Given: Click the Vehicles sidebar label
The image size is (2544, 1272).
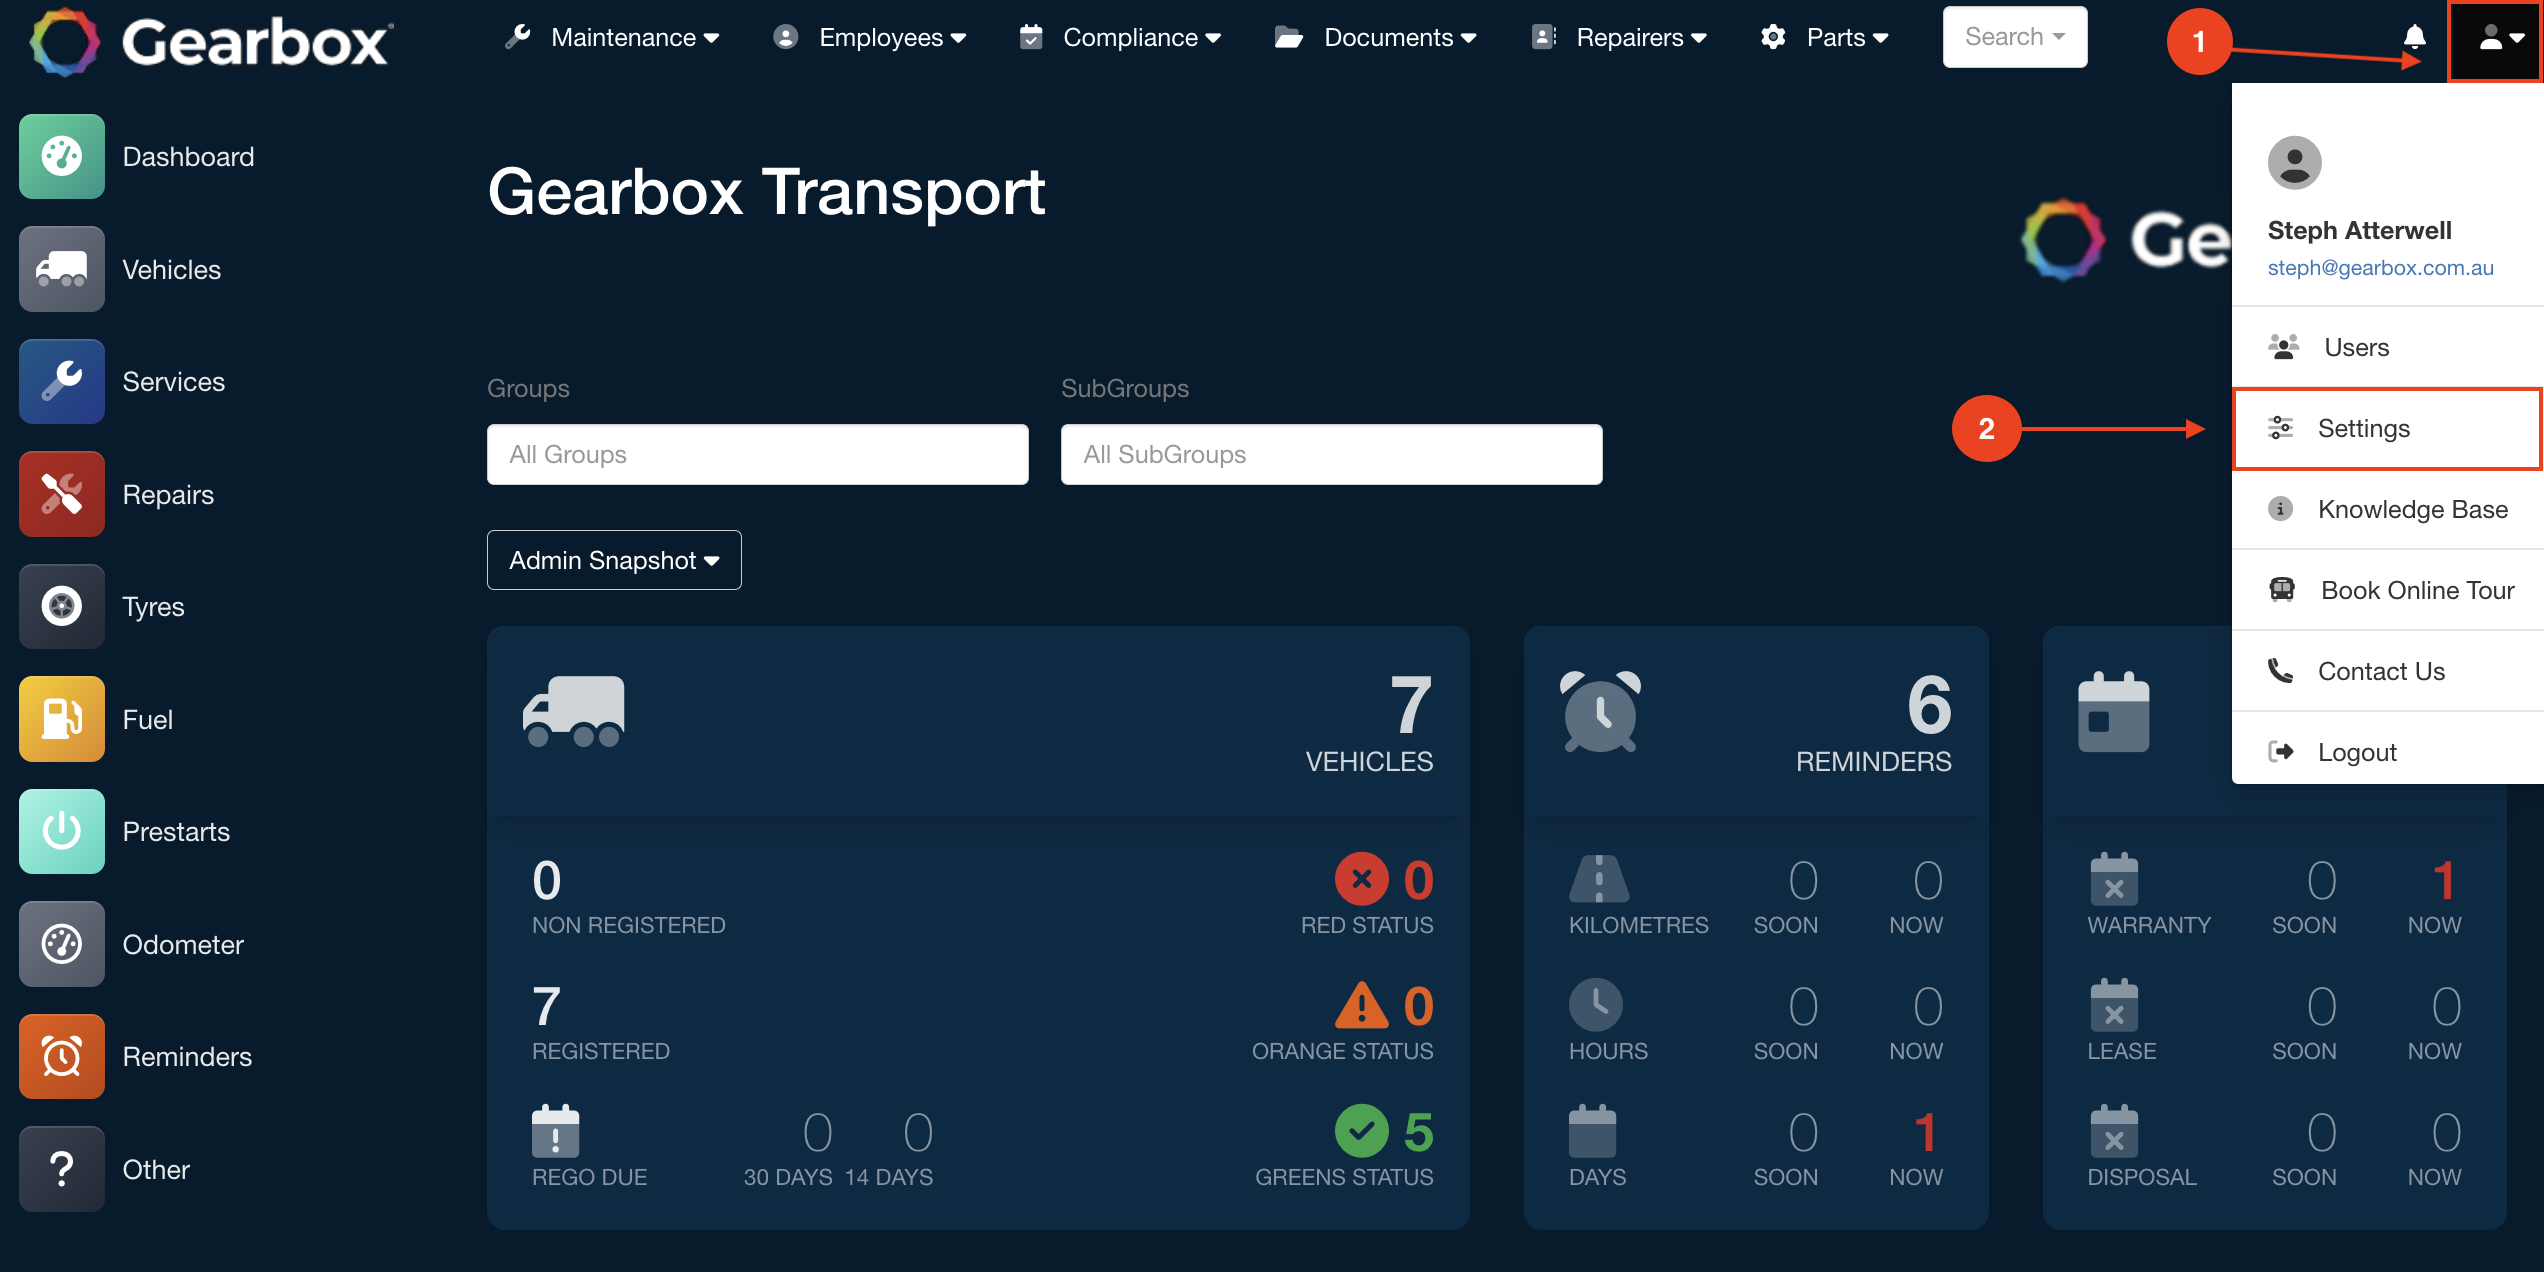Looking at the screenshot, I should (x=172, y=269).
